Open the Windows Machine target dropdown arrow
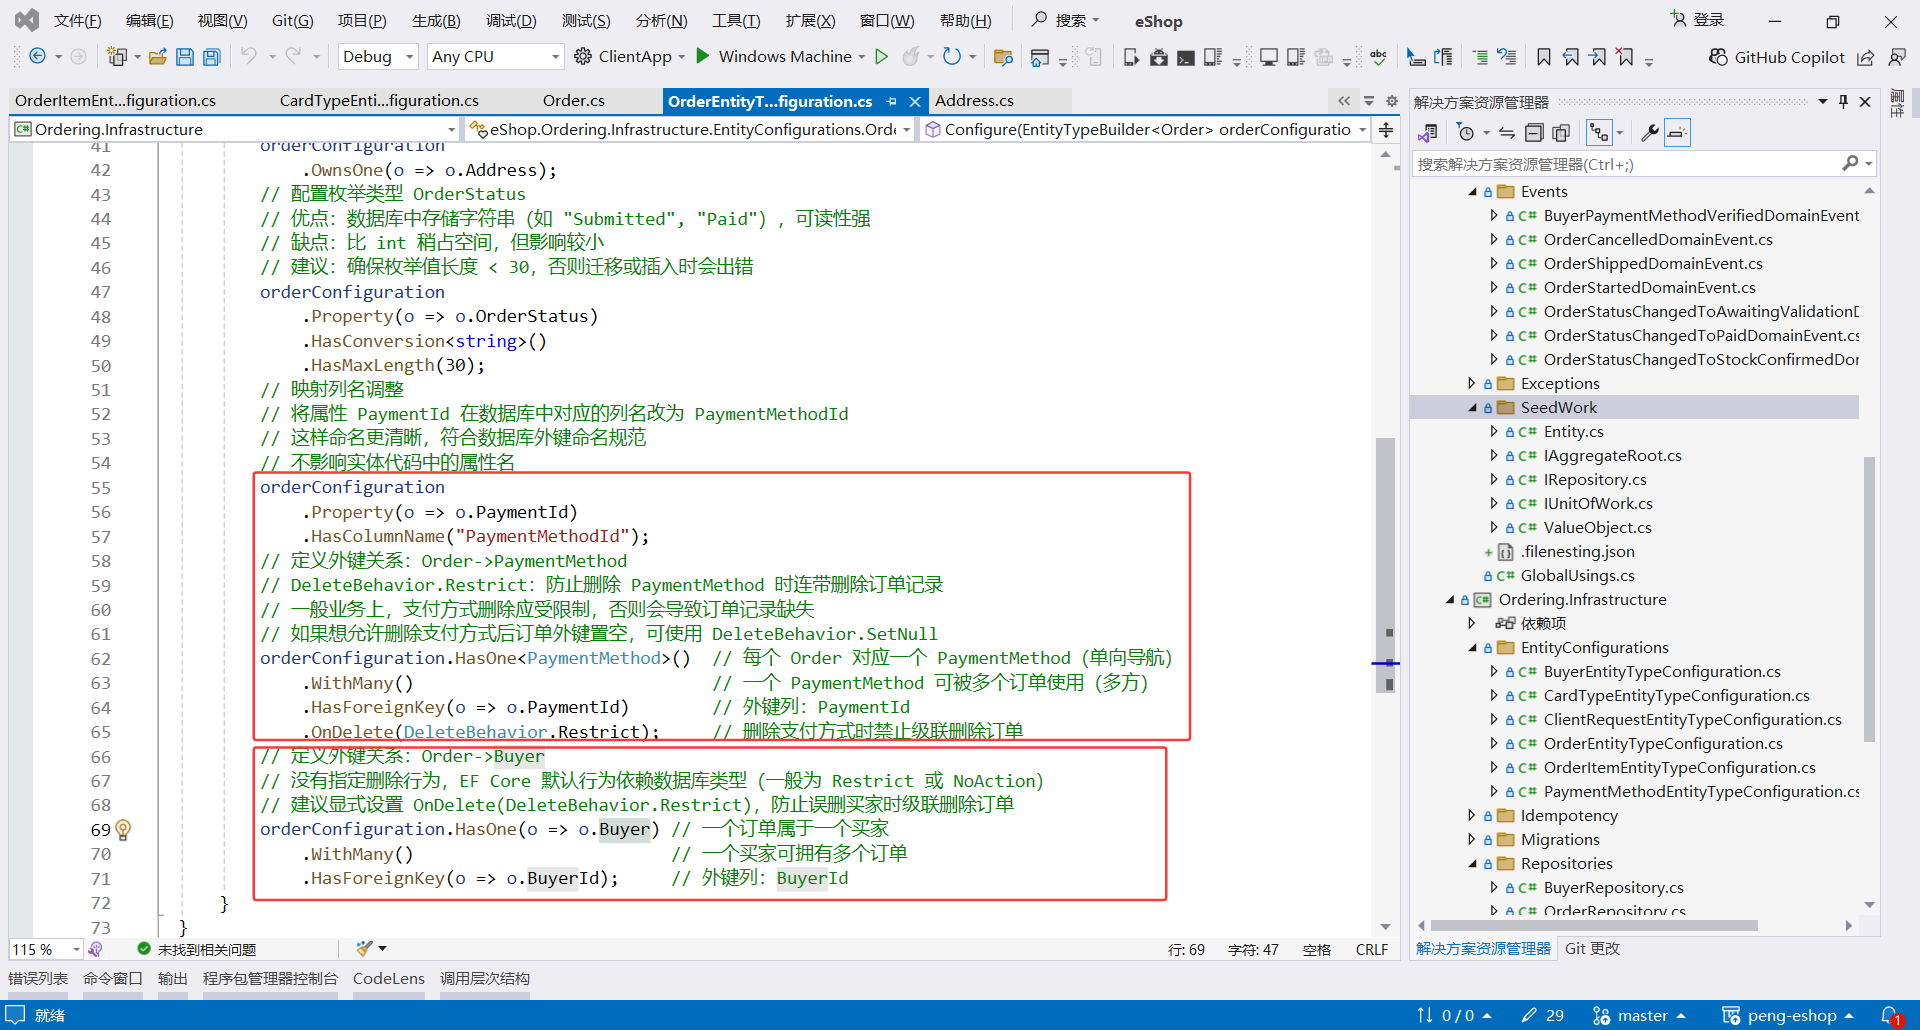This screenshot has height=1030, width=1920. (x=861, y=57)
